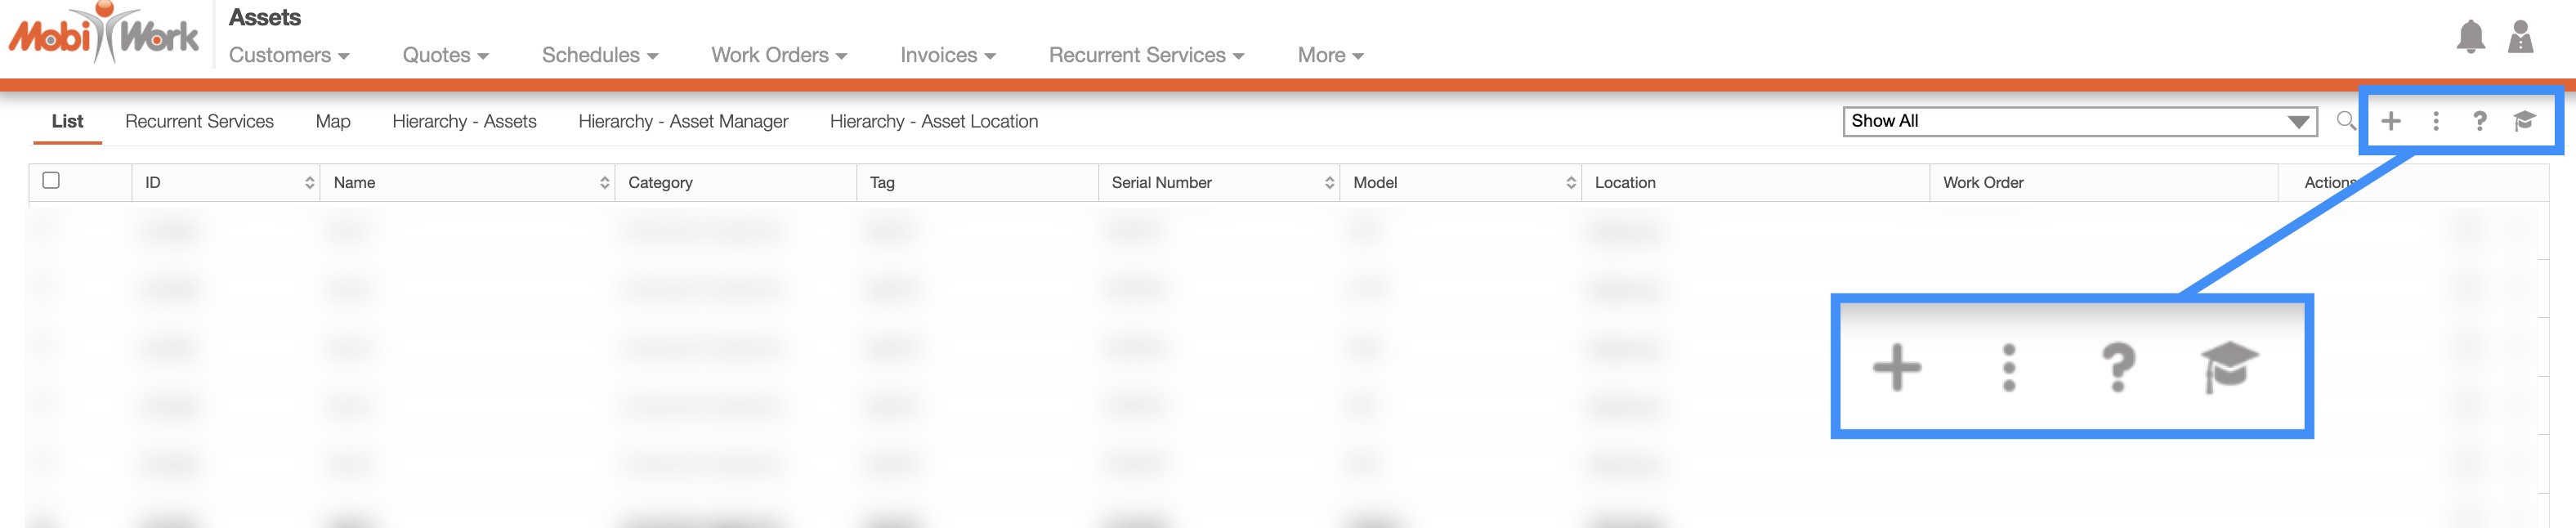Select the Hierarchy - Asset Manager tab
This screenshot has height=528, width=2576.
click(x=682, y=121)
